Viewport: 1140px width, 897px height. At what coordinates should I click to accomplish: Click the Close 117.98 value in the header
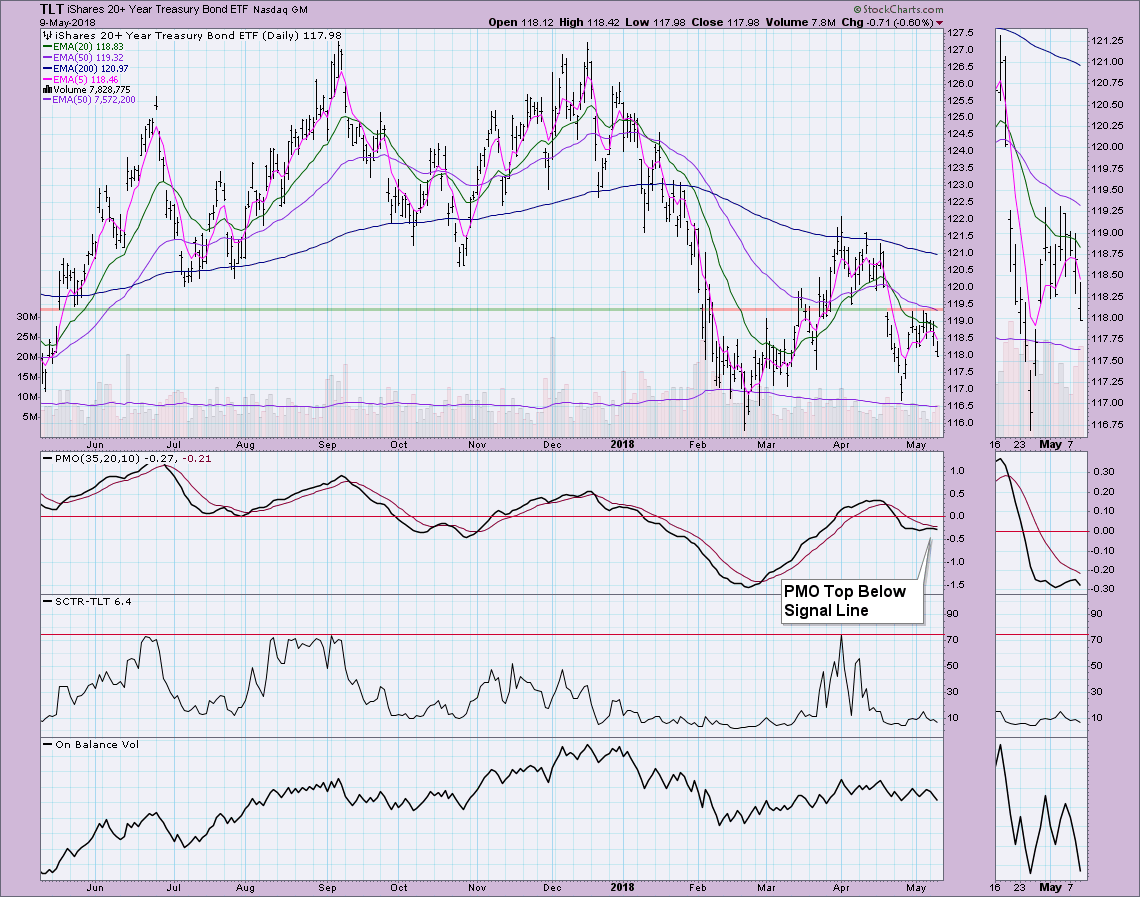pyautogui.click(x=725, y=23)
